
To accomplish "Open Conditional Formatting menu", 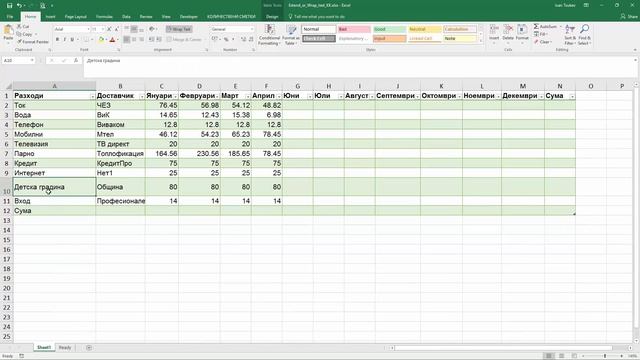I will 269,35.
